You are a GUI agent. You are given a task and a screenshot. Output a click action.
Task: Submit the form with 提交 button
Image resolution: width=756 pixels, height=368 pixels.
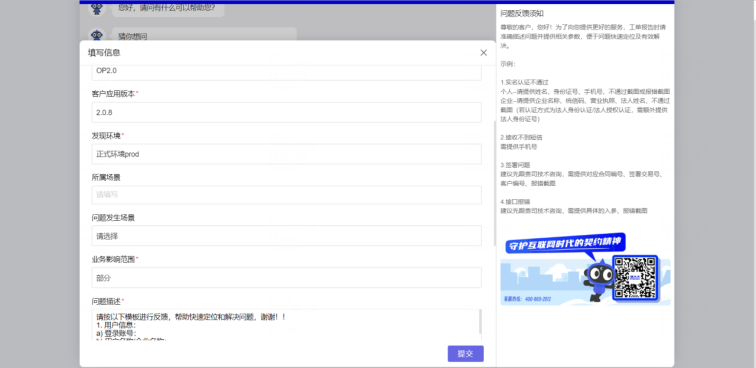[x=465, y=354]
